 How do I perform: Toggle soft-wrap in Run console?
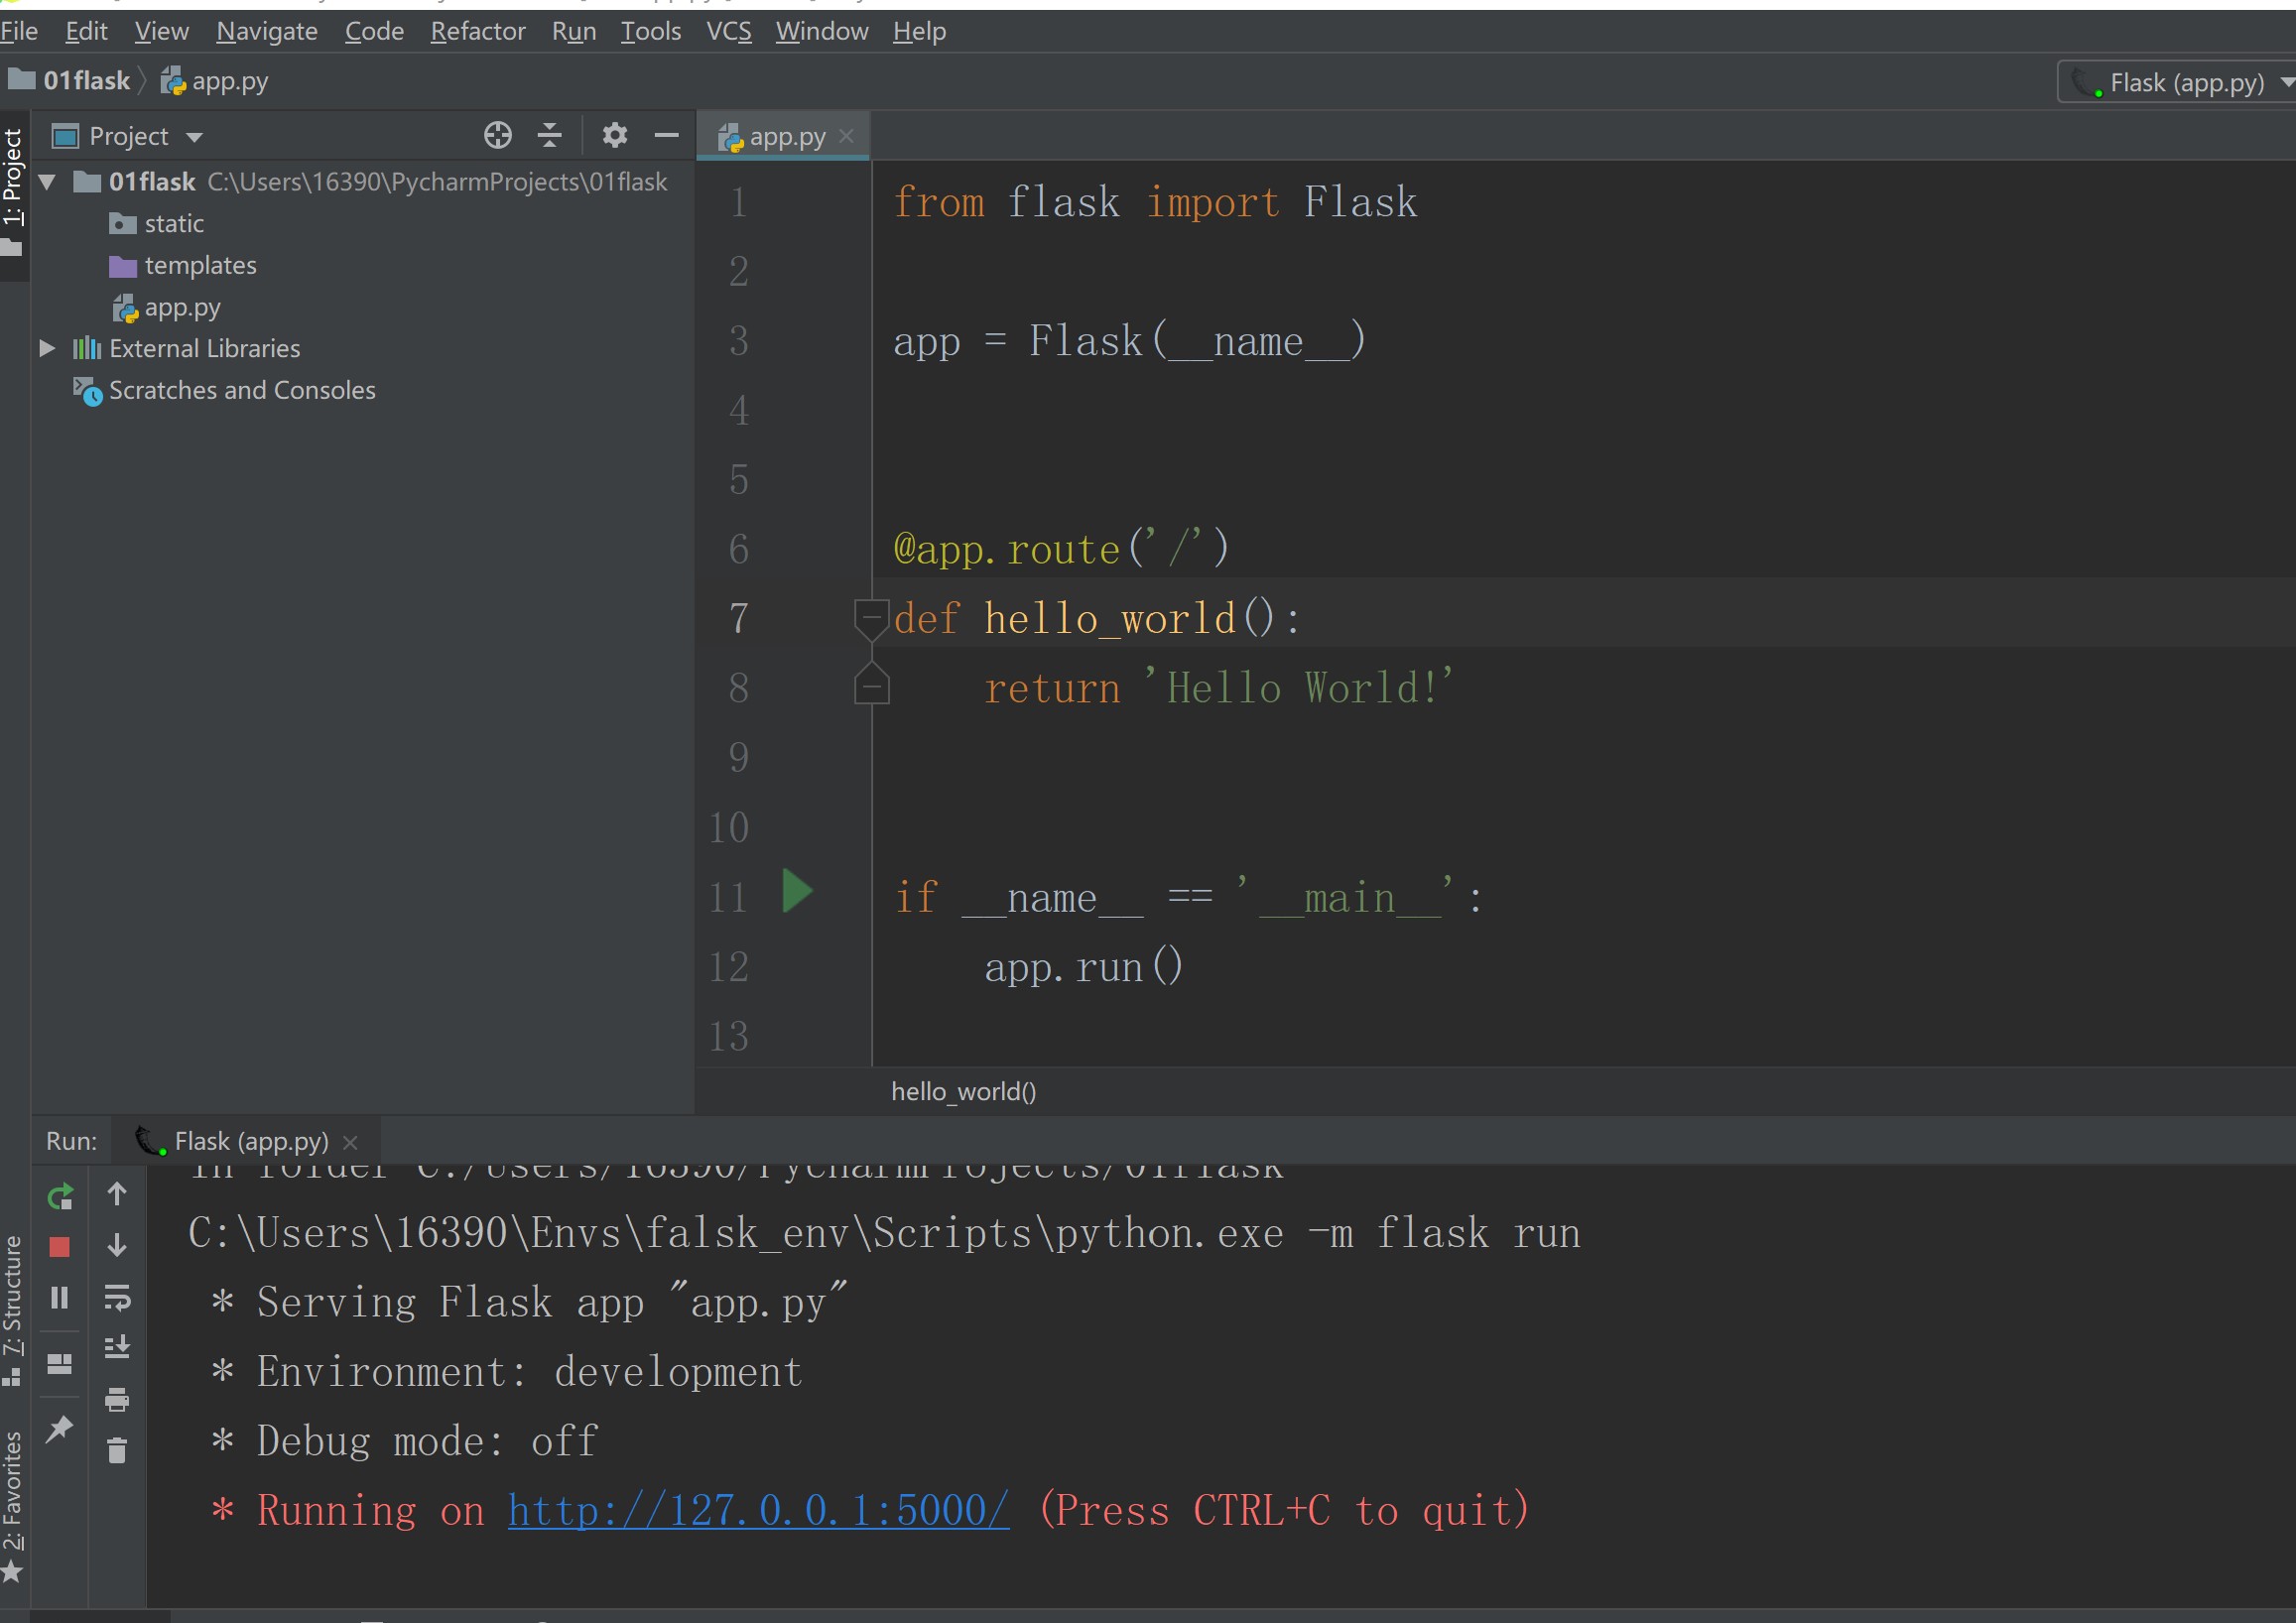click(117, 1298)
